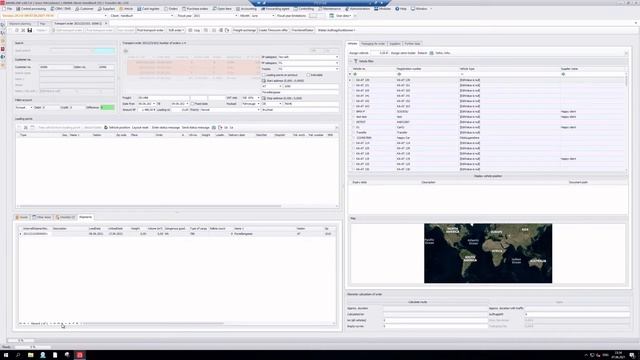Open the User direct dropdown
The image size is (640, 360).
click(343, 16)
